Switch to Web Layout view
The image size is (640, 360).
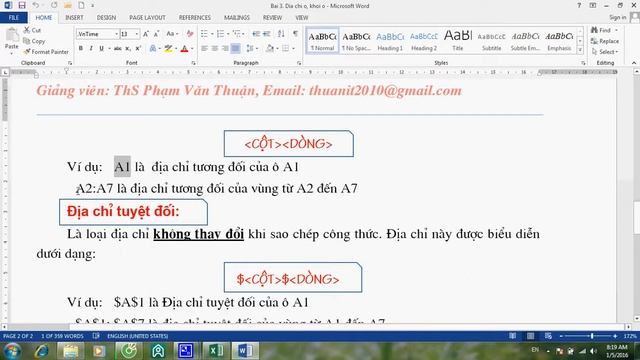(x=548, y=336)
